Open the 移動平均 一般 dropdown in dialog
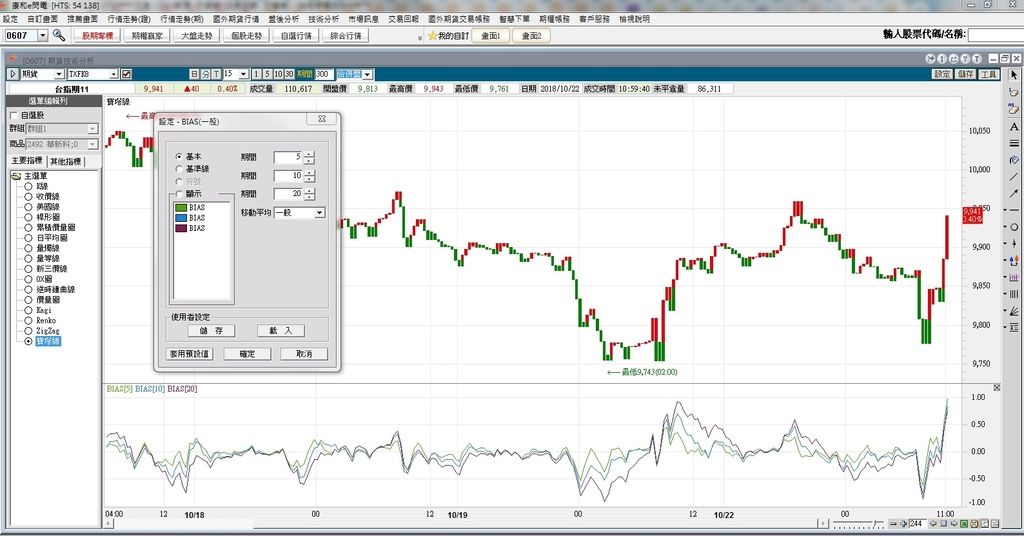 click(319, 213)
